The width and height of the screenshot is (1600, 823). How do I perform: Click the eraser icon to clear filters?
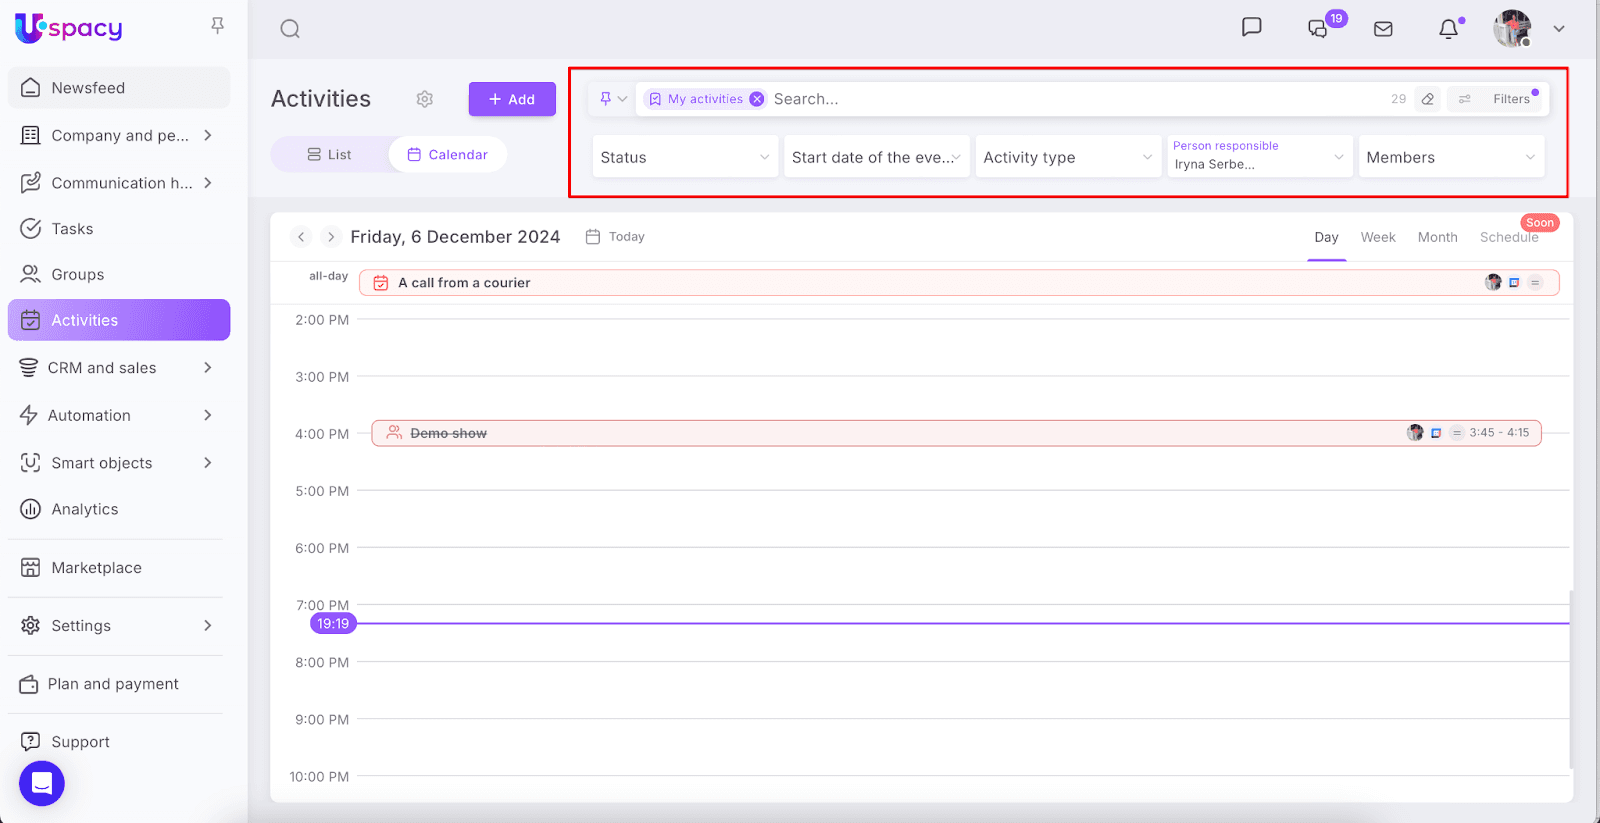[x=1428, y=99]
